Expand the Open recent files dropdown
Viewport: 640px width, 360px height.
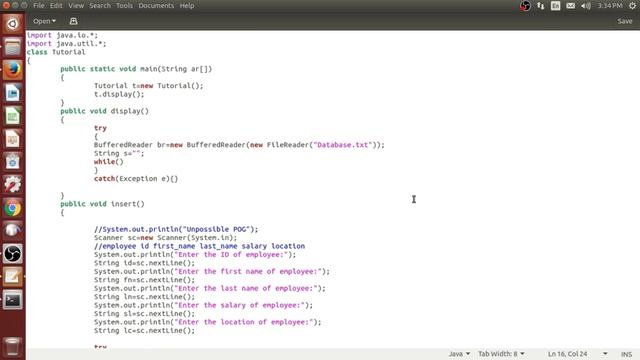click(44, 21)
